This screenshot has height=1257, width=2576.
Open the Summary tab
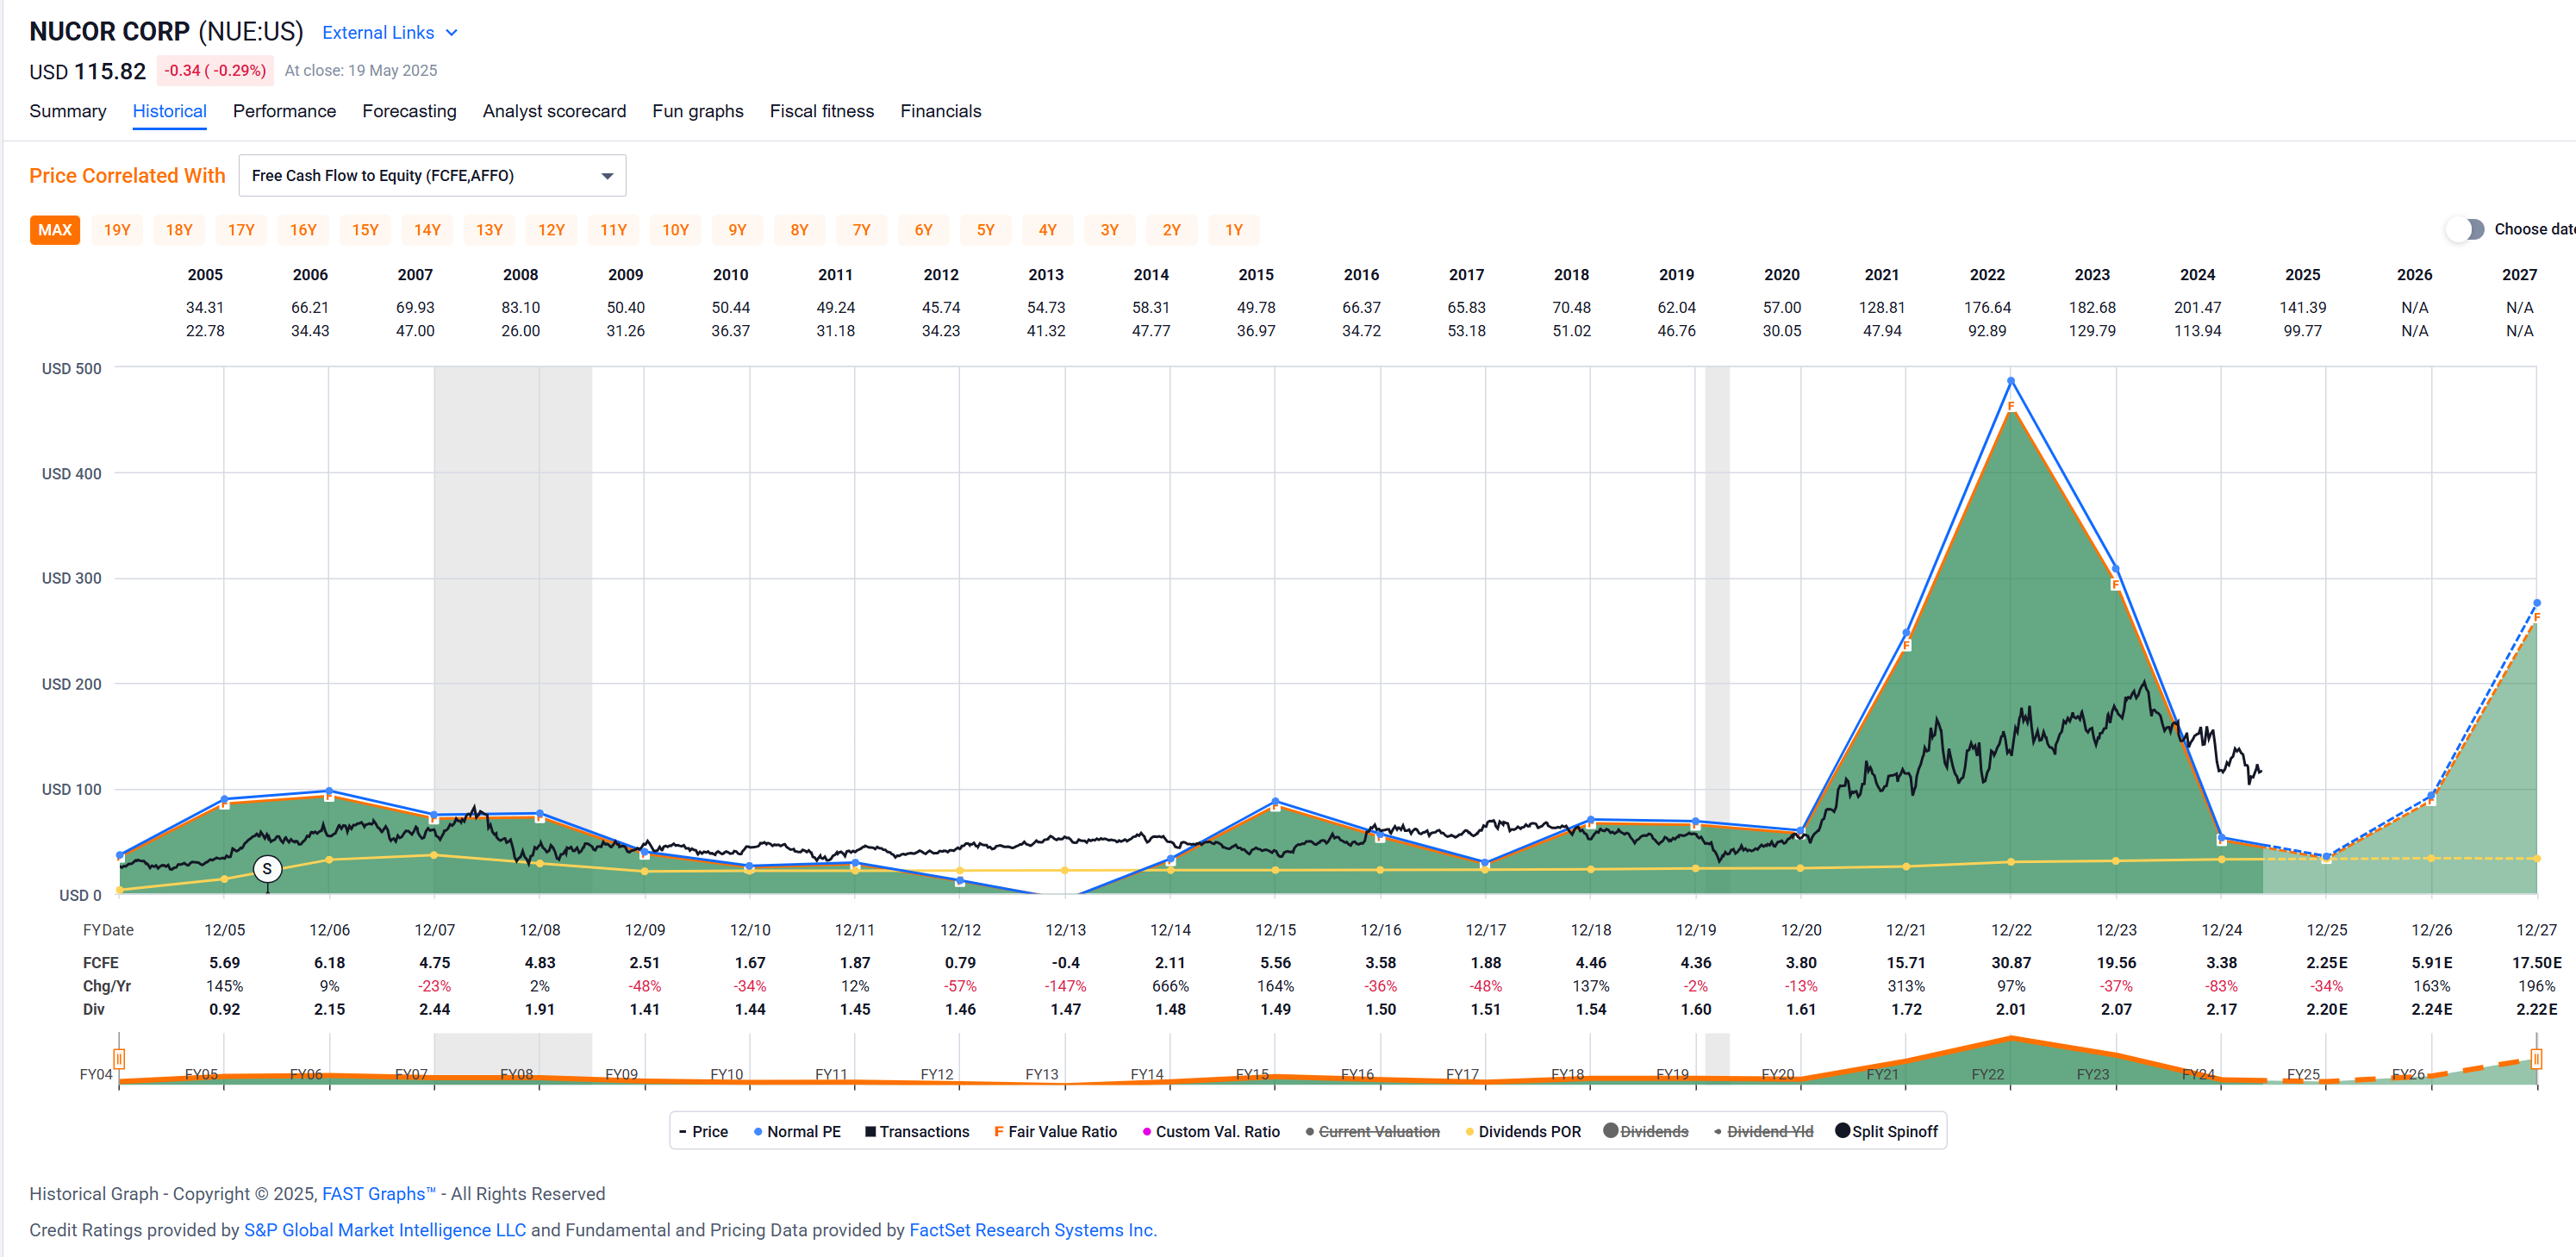coord(67,111)
